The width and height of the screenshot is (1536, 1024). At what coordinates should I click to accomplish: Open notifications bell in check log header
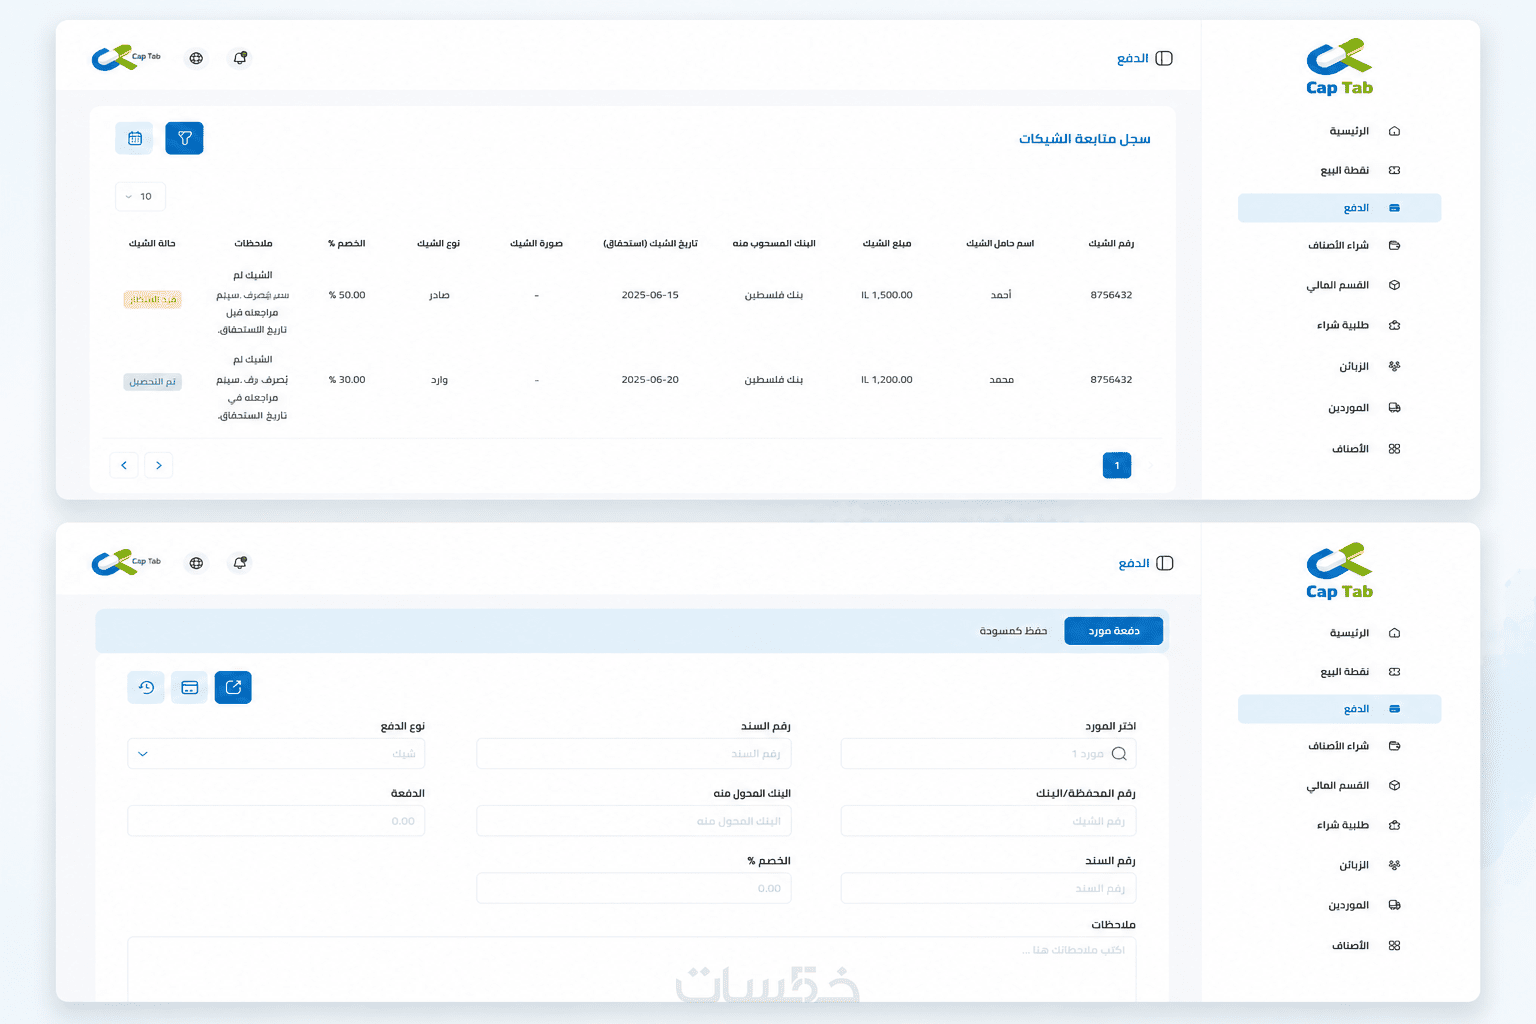pyautogui.click(x=240, y=58)
